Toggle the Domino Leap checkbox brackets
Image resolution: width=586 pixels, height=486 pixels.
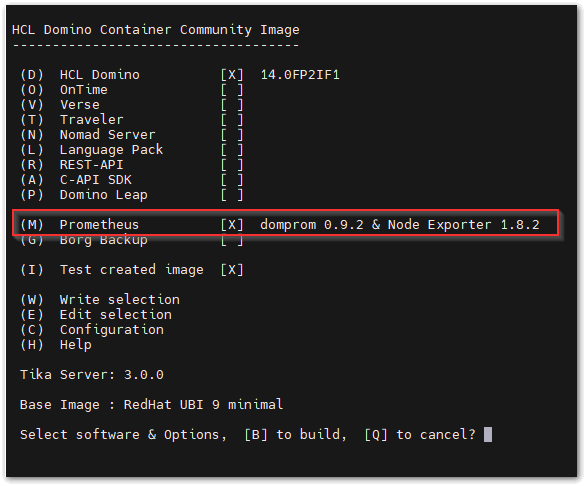(232, 194)
